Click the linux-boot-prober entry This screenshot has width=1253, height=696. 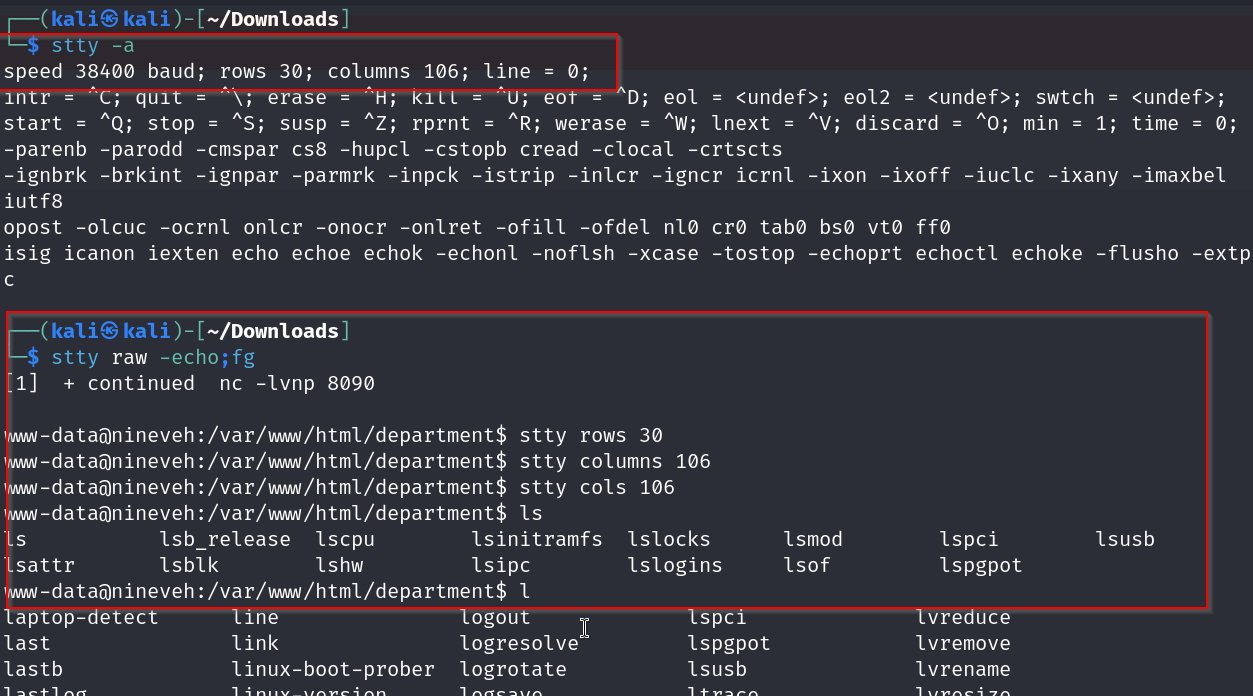tap(333, 669)
